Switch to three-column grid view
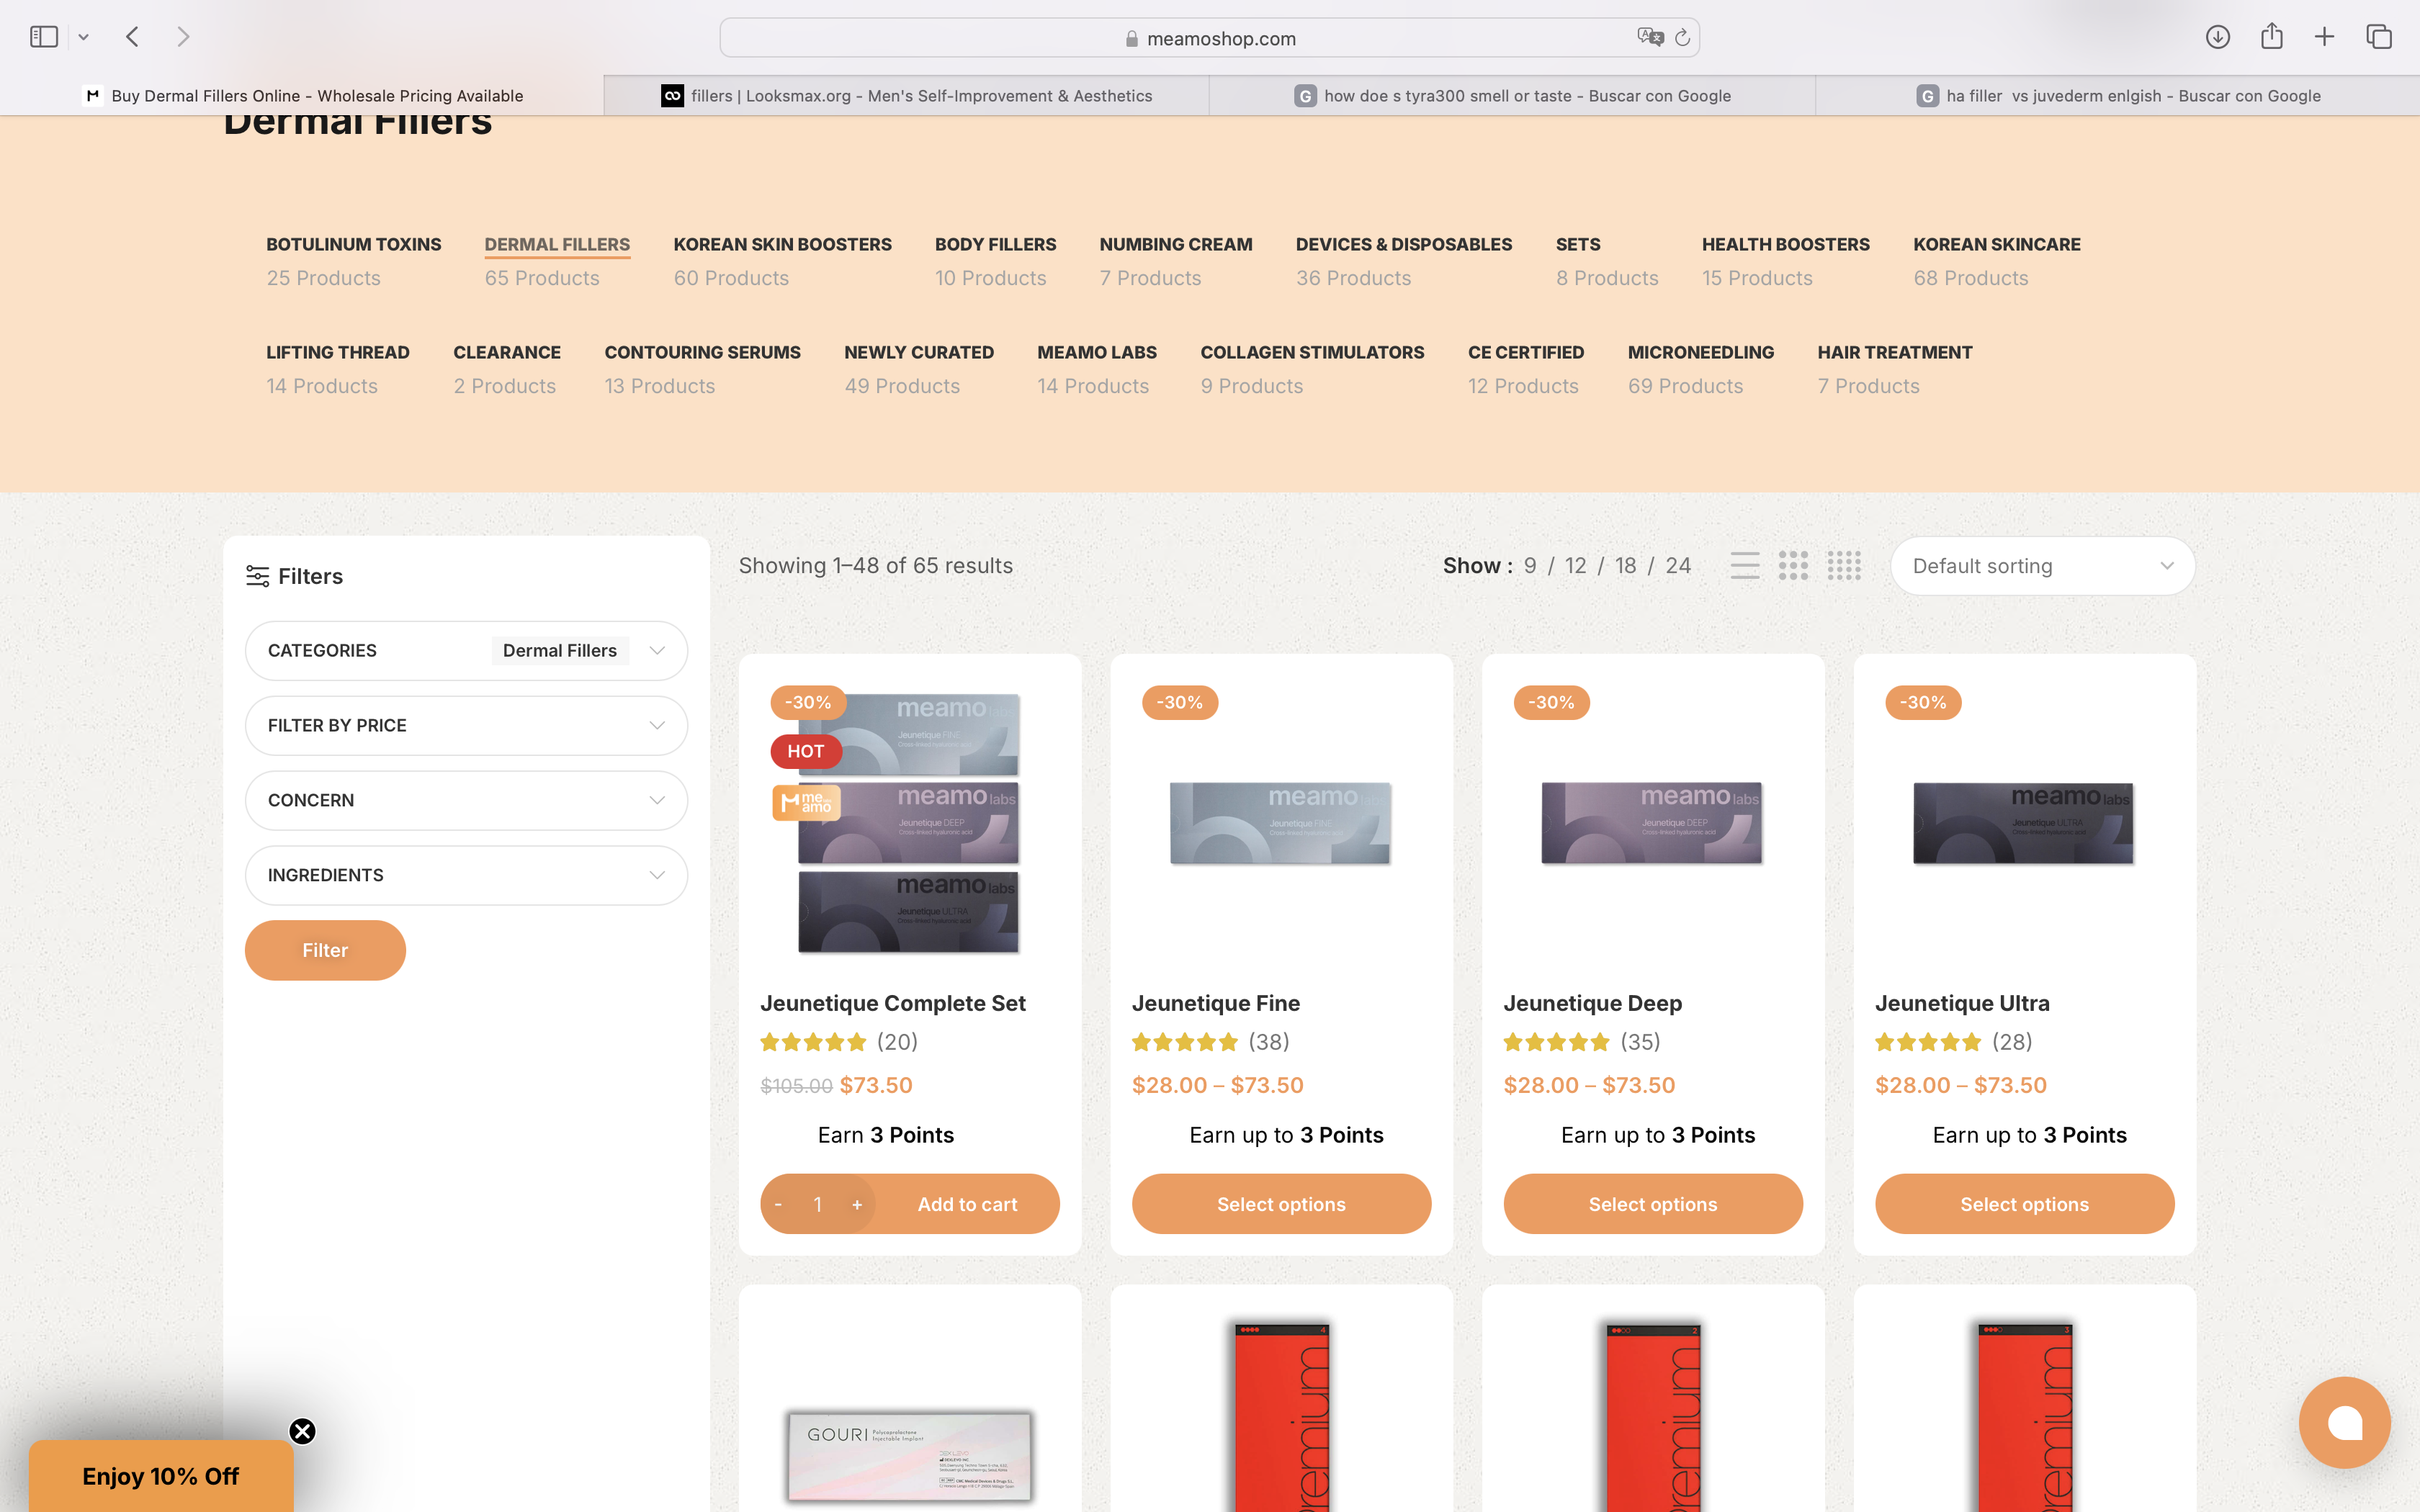The height and width of the screenshot is (1512, 2420). [1793, 566]
